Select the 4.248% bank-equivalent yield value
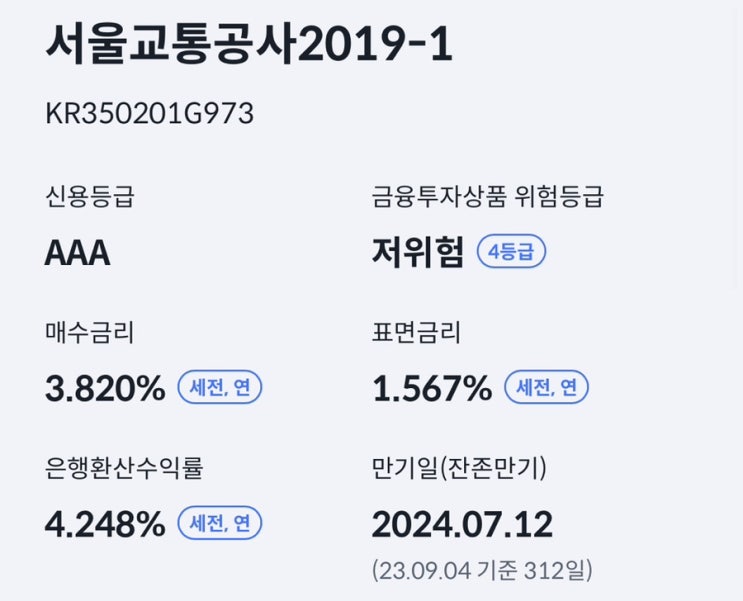The height and width of the screenshot is (601, 743). click(x=105, y=523)
